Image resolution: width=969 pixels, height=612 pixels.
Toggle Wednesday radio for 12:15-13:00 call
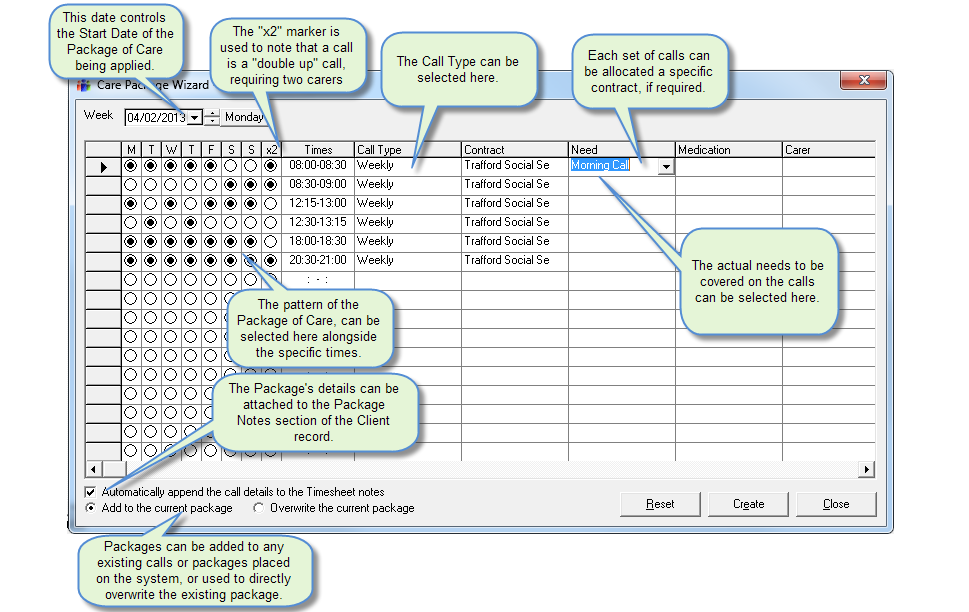click(170, 204)
